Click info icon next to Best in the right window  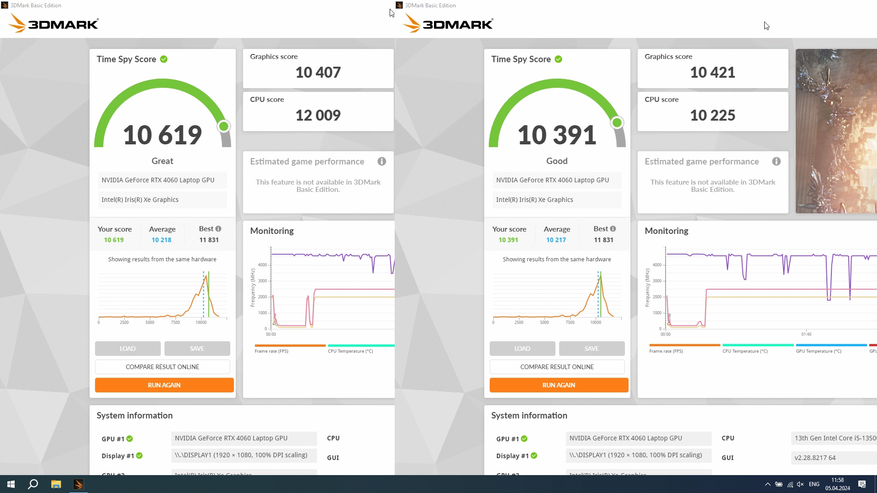click(x=613, y=228)
